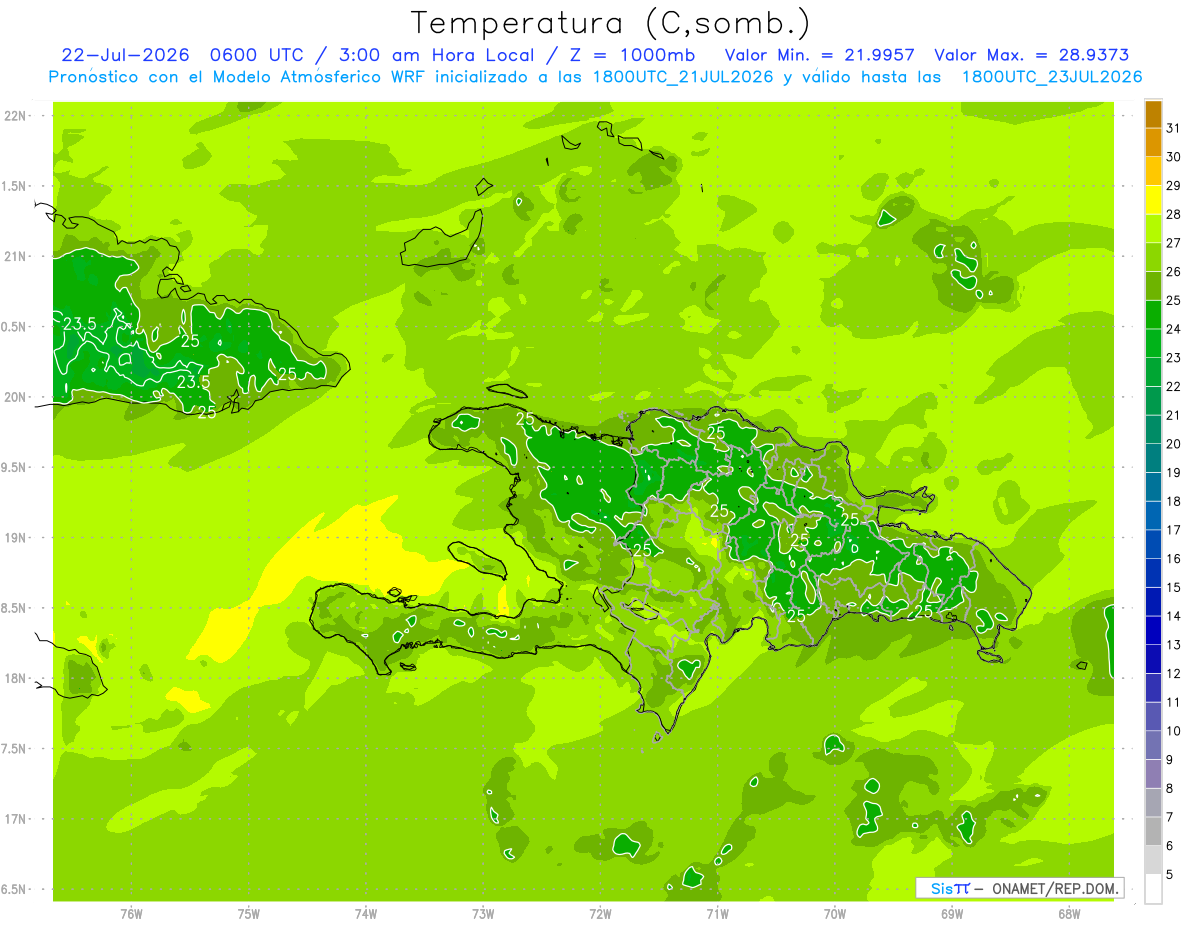
Task: Click the purple legend swatch between 9 and 10
Action: [x=1153, y=746]
